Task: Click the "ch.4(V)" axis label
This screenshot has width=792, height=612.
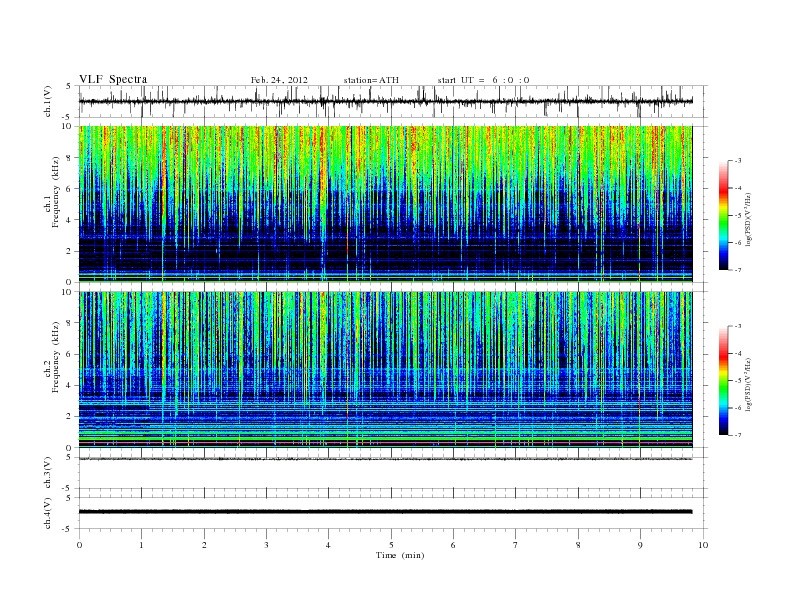Action: coord(48,513)
